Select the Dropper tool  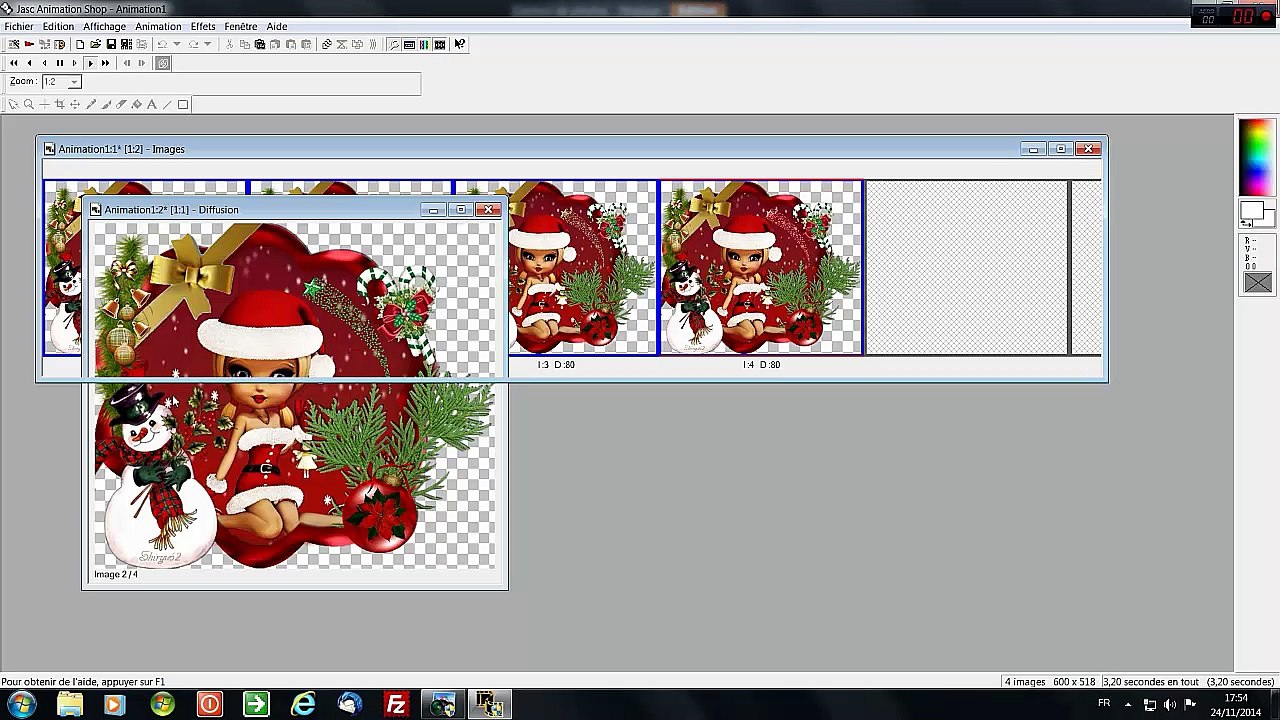coord(91,104)
